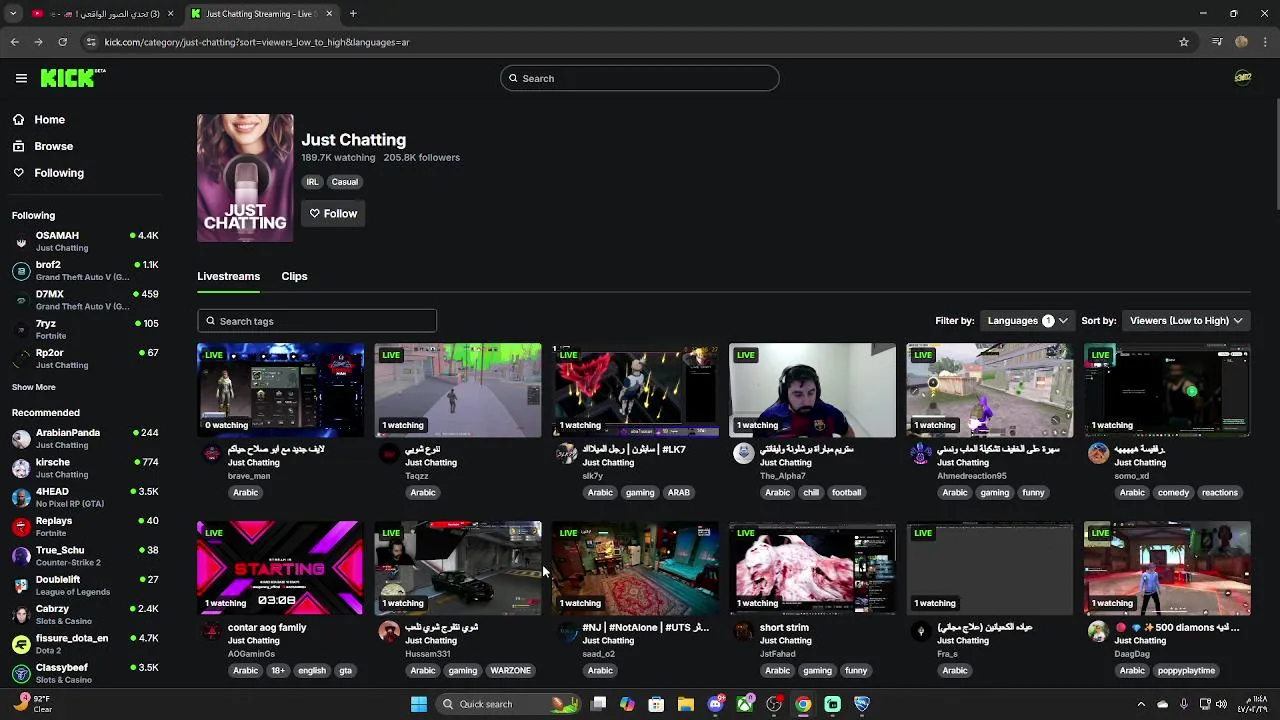Image resolution: width=1280 pixels, height=720 pixels.
Task: Select reactions tag on somo_xd stream
Action: pos(1220,492)
